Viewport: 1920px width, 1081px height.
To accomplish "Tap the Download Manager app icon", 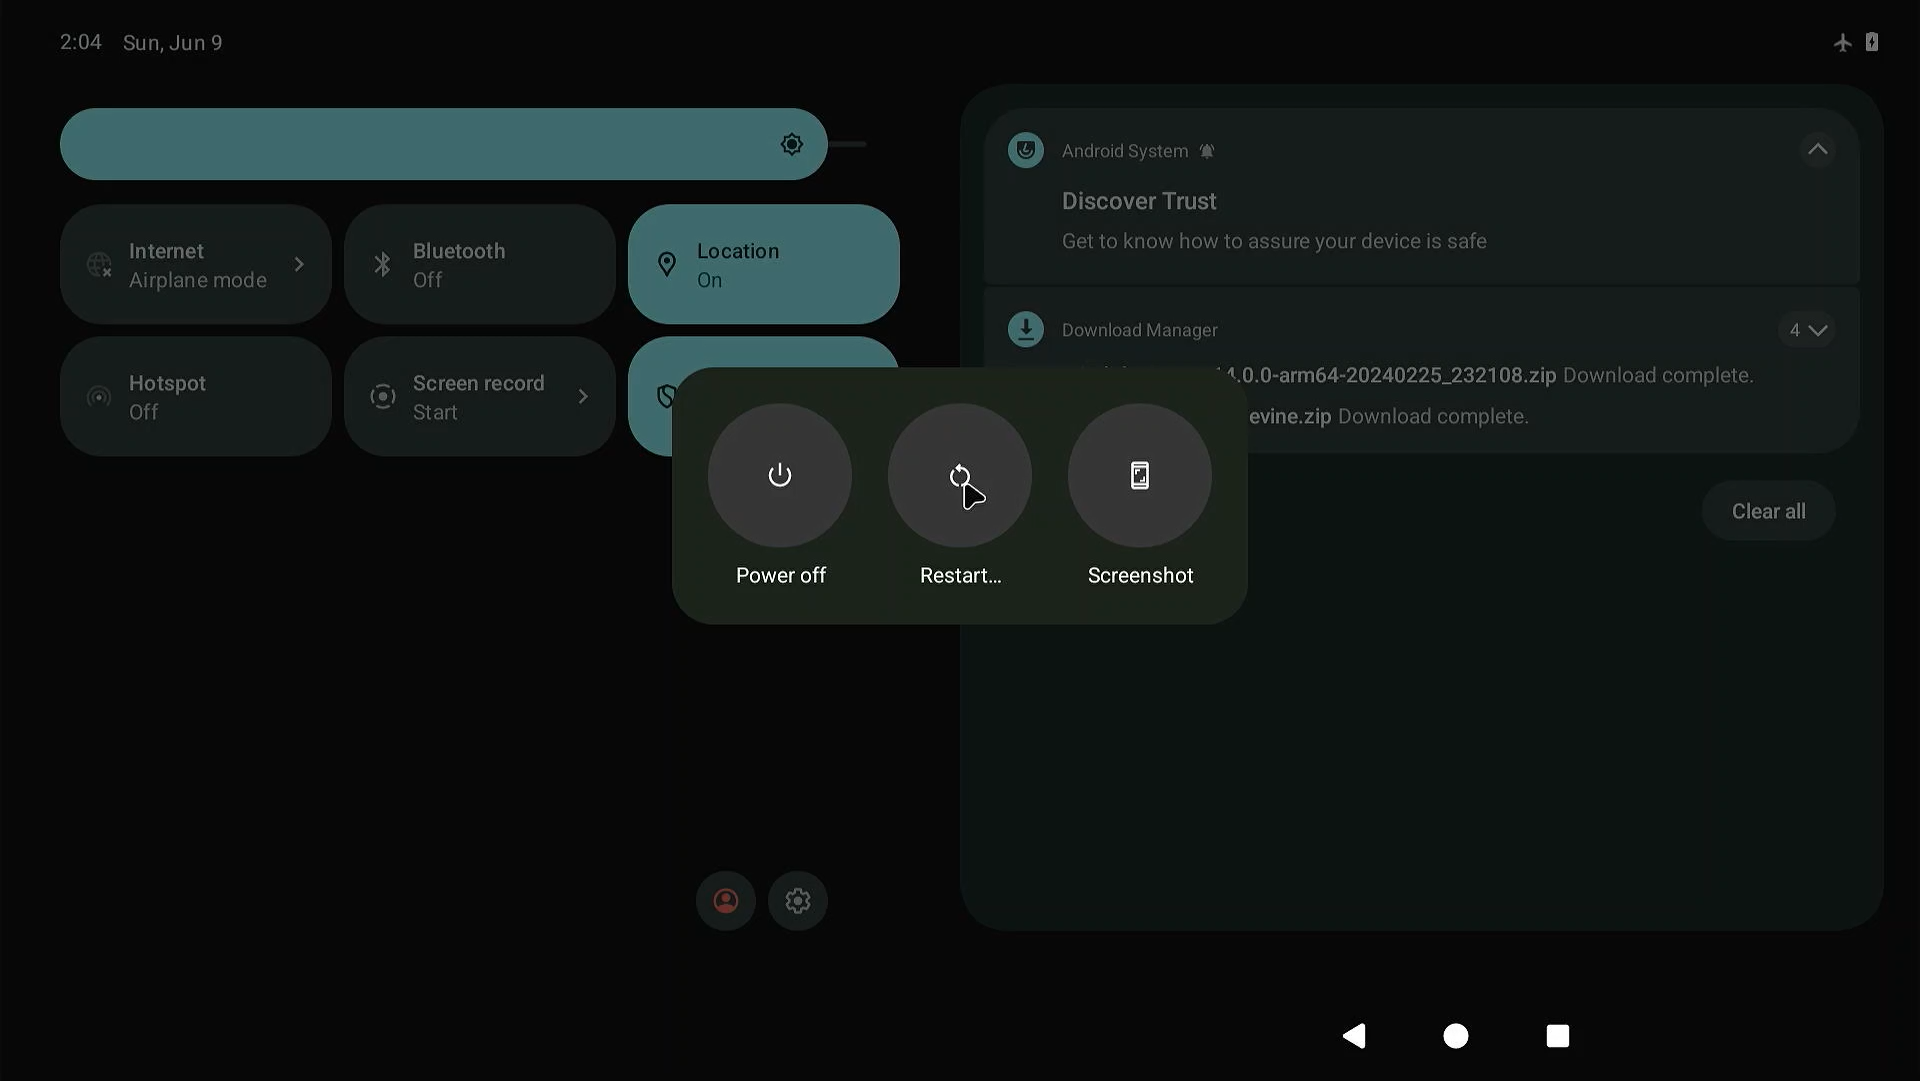I will click(x=1025, y=329).
